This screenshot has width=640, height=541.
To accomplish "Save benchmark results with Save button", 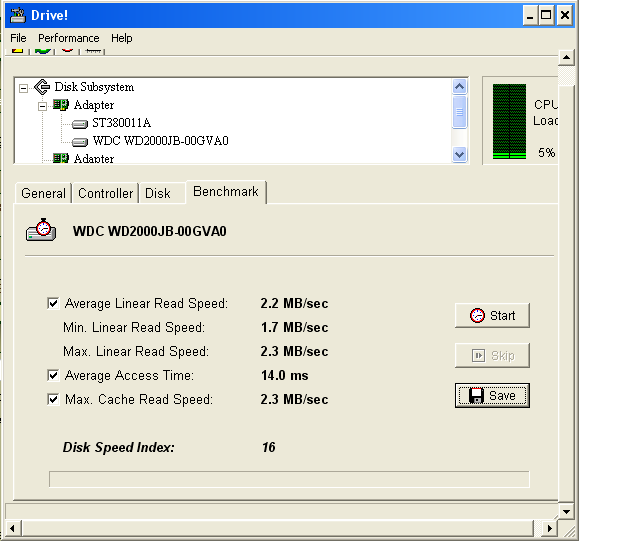I will coord(492,395).
